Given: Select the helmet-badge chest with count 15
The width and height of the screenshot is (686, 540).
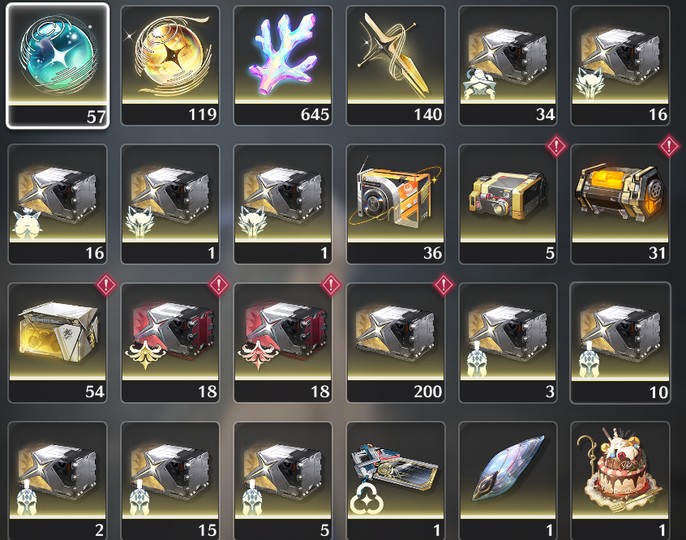Looking at the screenshot, I should pos(170,480).
